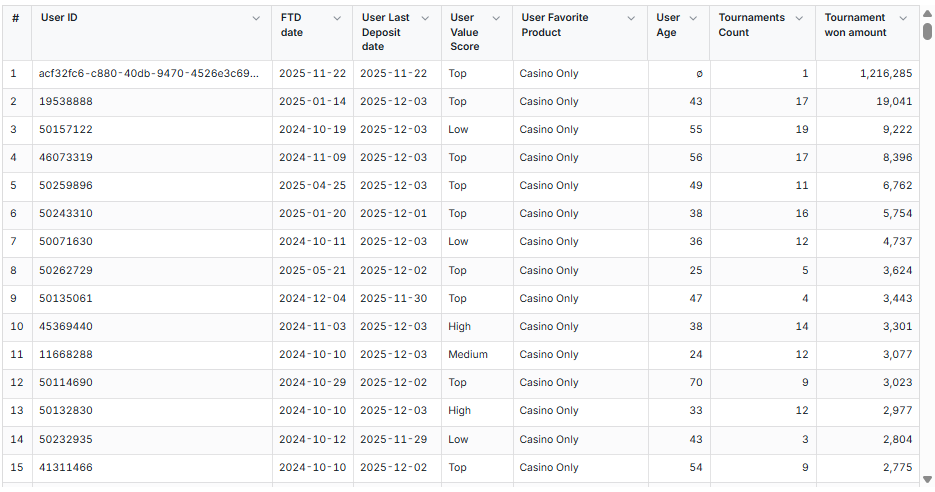Viewport: 935px width, 492px height.
Task: Click the User Value Score column chevron
Action: pos(497,18)
